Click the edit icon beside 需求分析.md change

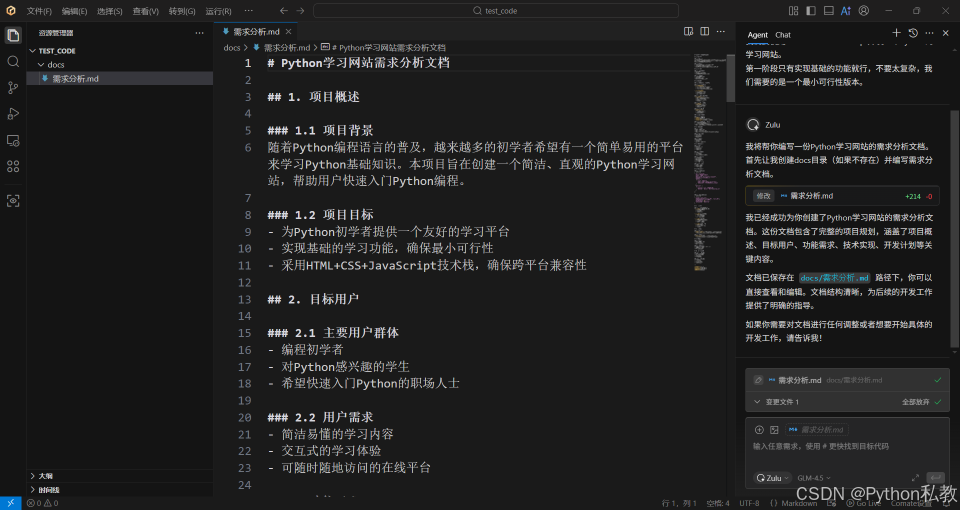click(x=758, y=380)
